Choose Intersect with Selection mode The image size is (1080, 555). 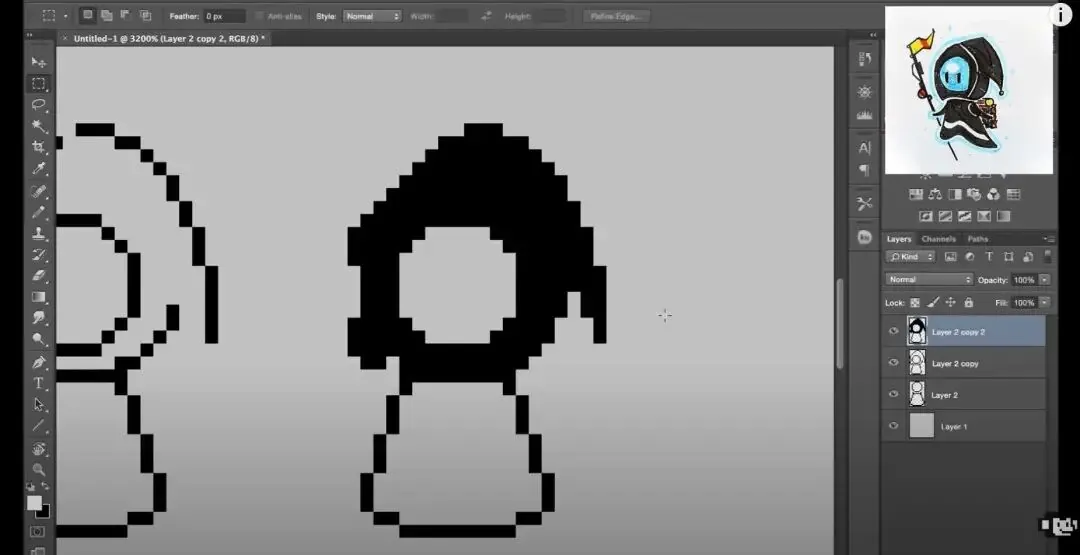145,15
